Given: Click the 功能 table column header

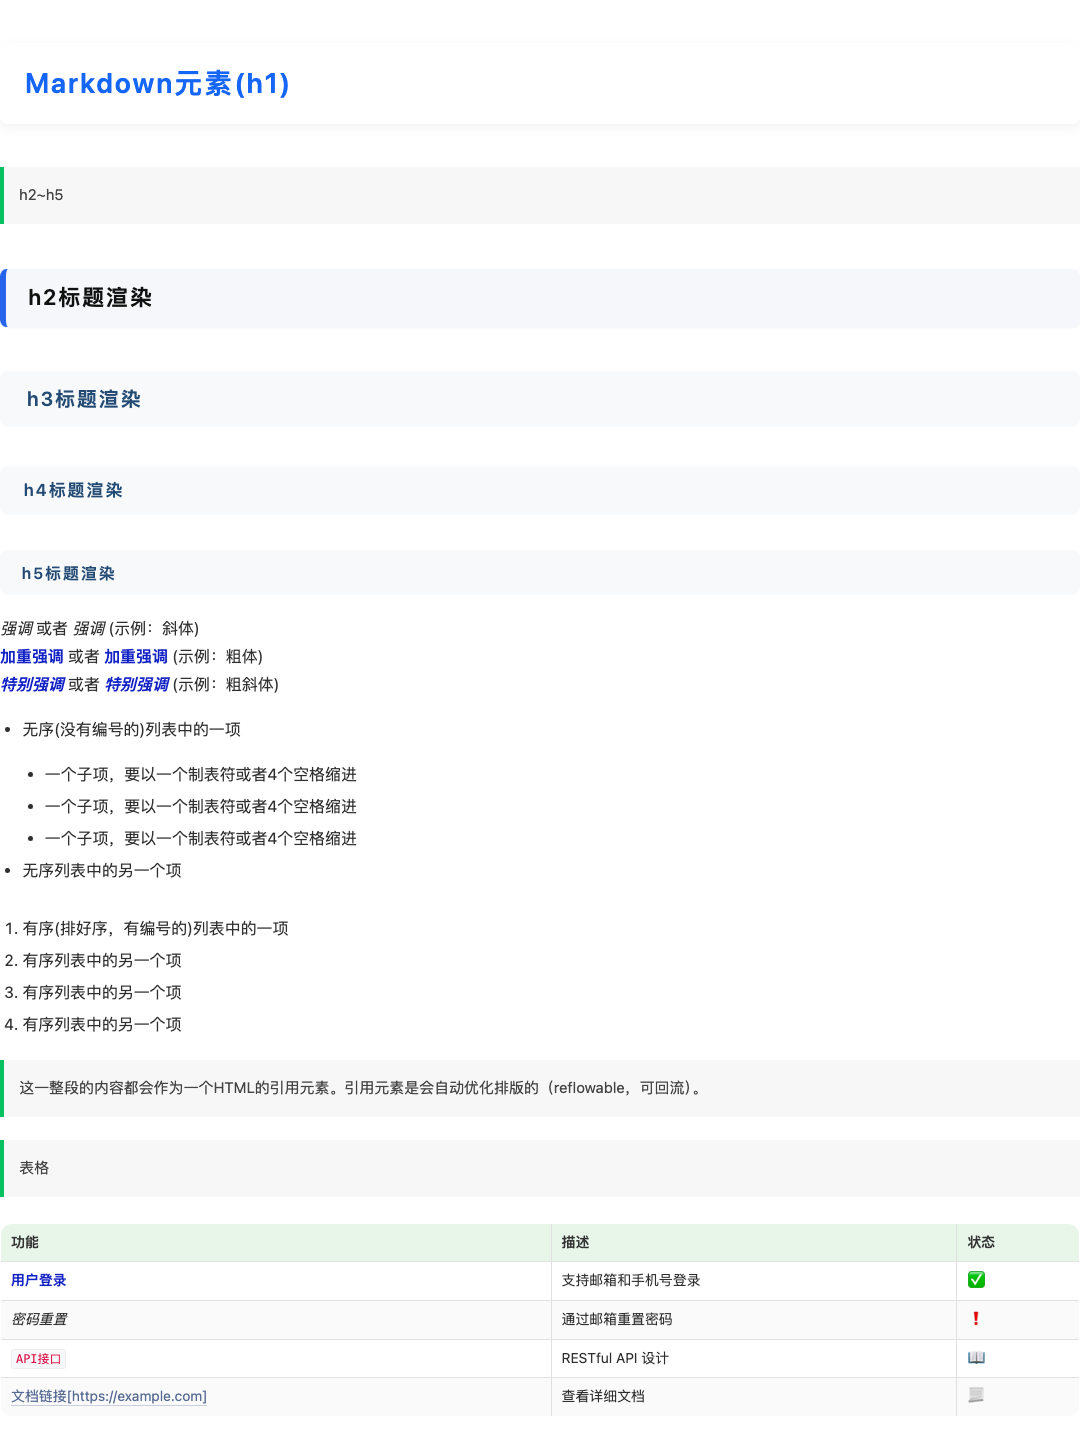Looking at the screenshot, I should [x=25, y=1242].
